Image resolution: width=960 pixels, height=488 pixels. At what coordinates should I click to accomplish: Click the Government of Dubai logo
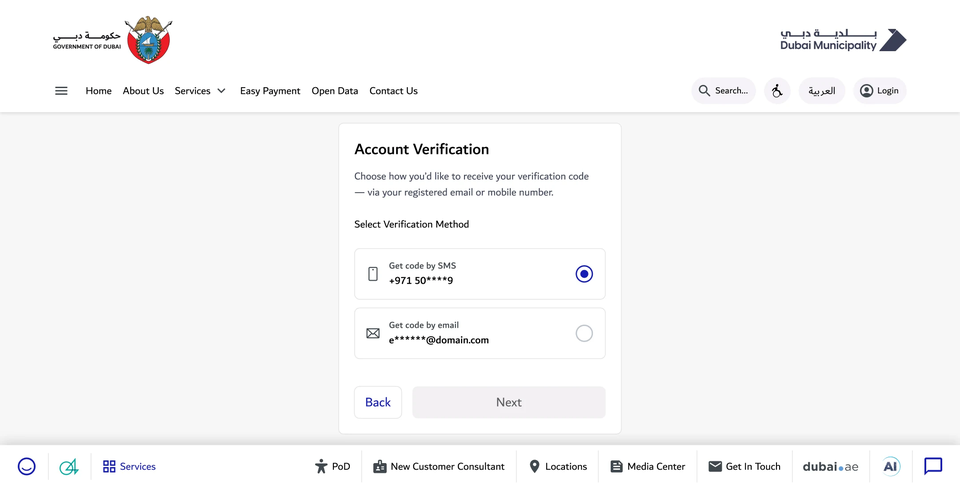click(x=112, y=40)
